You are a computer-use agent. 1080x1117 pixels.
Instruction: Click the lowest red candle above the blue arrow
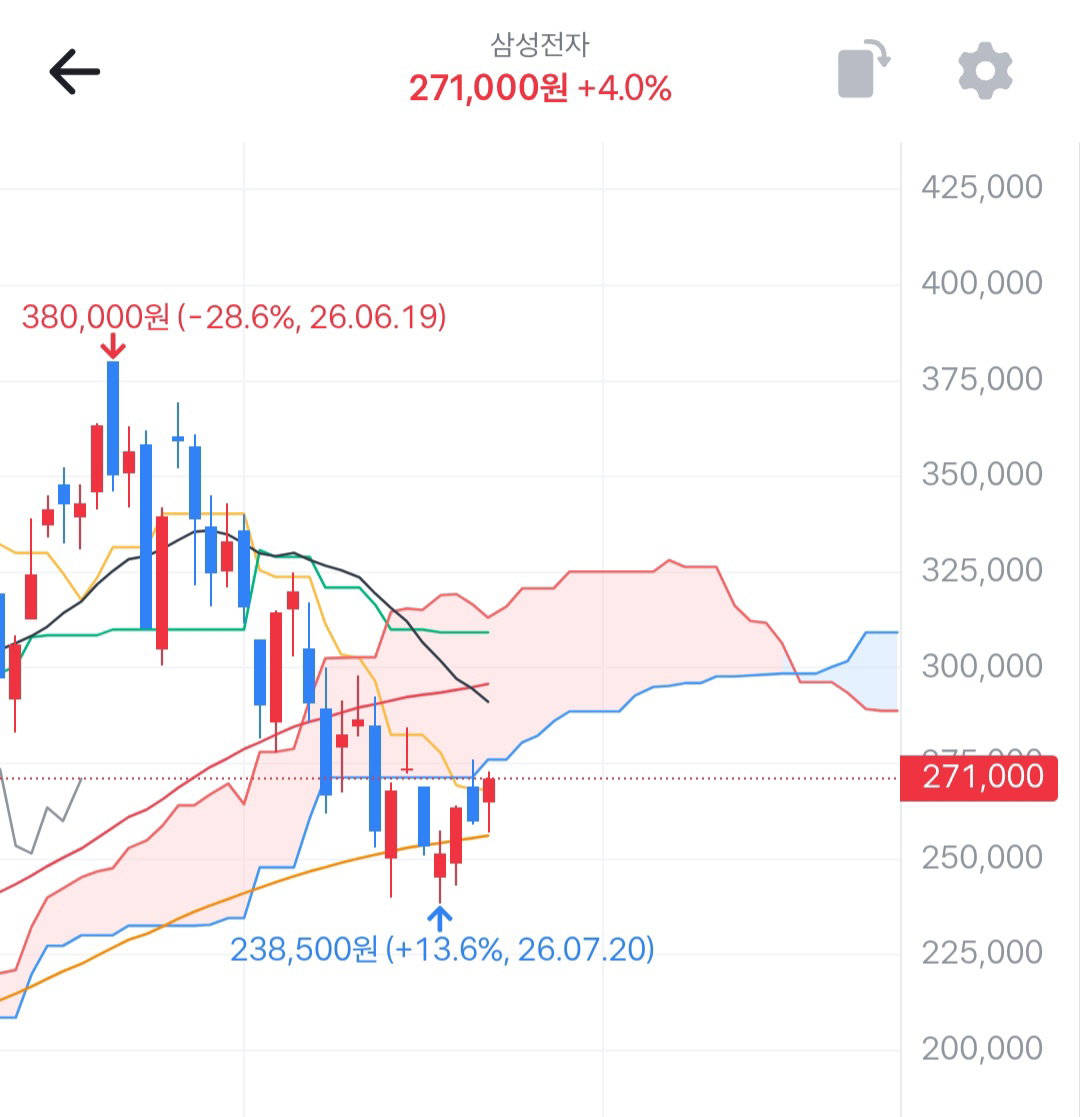[440, 866]
